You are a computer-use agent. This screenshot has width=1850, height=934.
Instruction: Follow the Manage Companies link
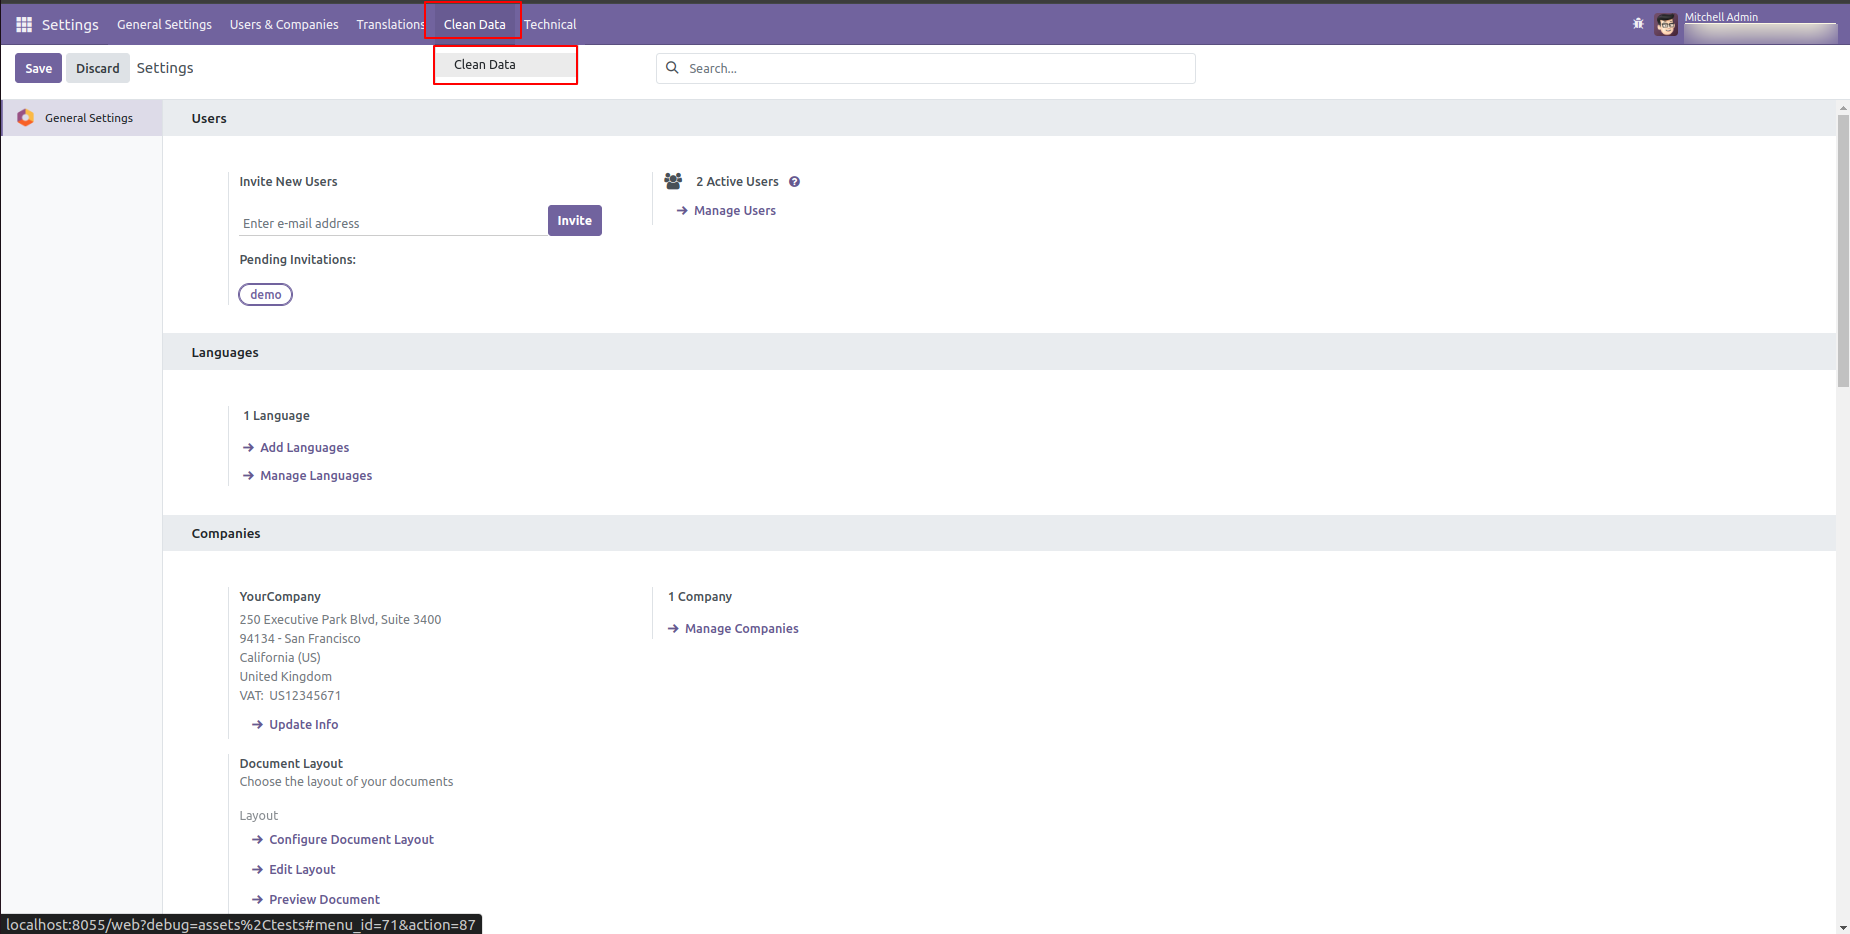(x=741, y=628)
